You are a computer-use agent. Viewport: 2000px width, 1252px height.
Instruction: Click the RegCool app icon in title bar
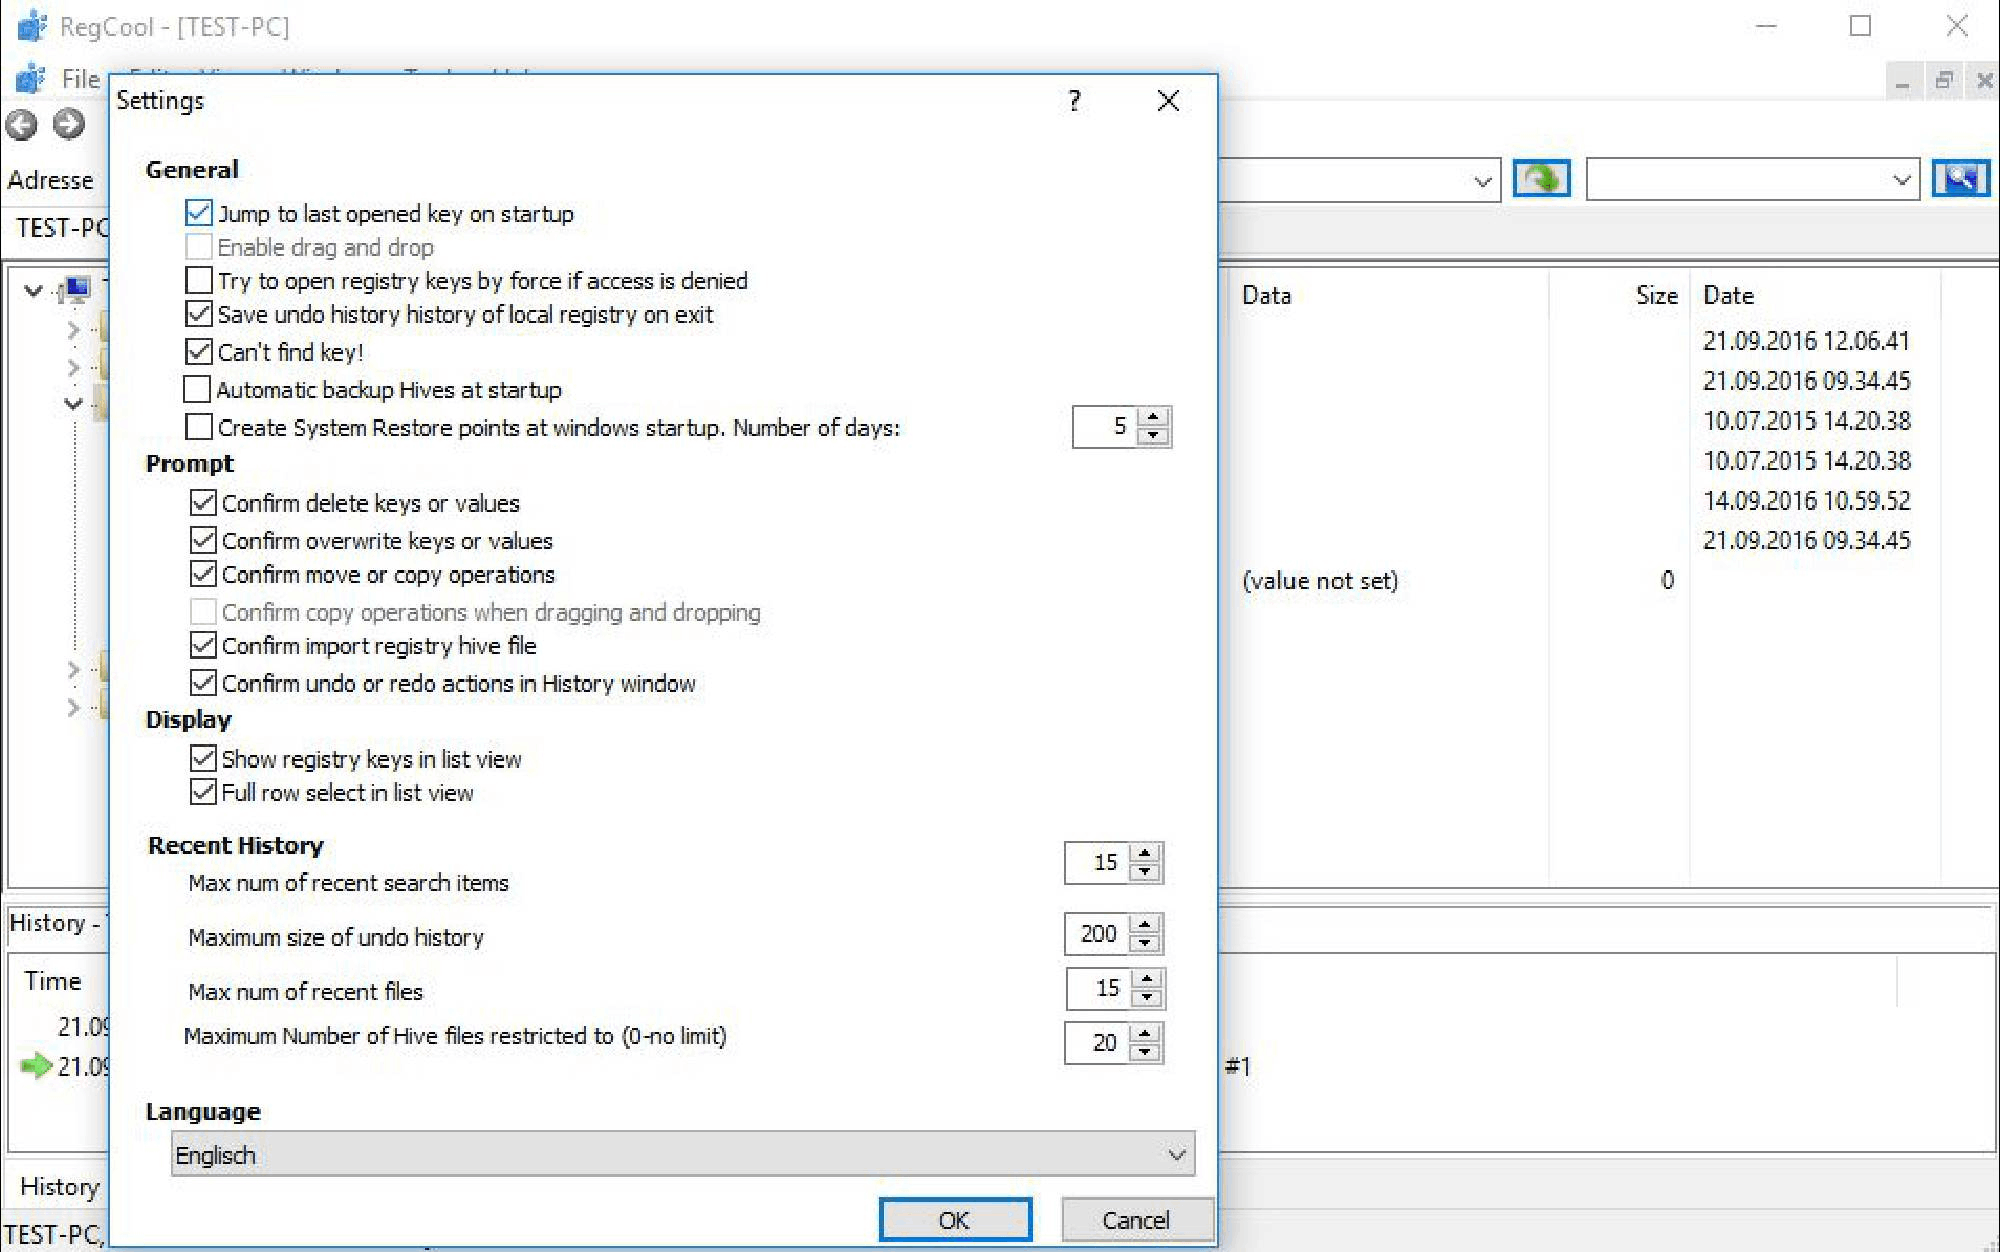[x=31, y=26]
